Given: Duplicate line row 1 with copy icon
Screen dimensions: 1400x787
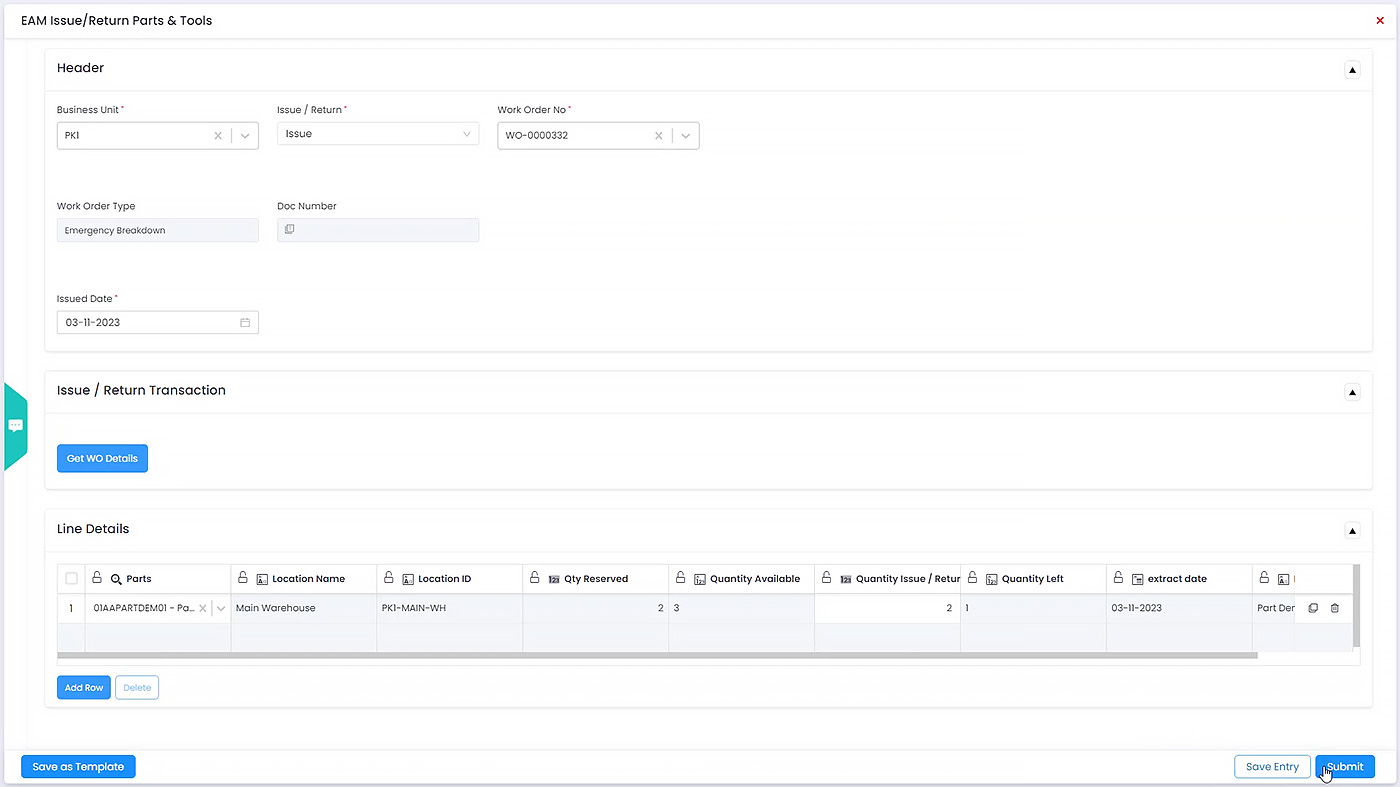Looking at the screenshot, I should tap(1313, 608).
